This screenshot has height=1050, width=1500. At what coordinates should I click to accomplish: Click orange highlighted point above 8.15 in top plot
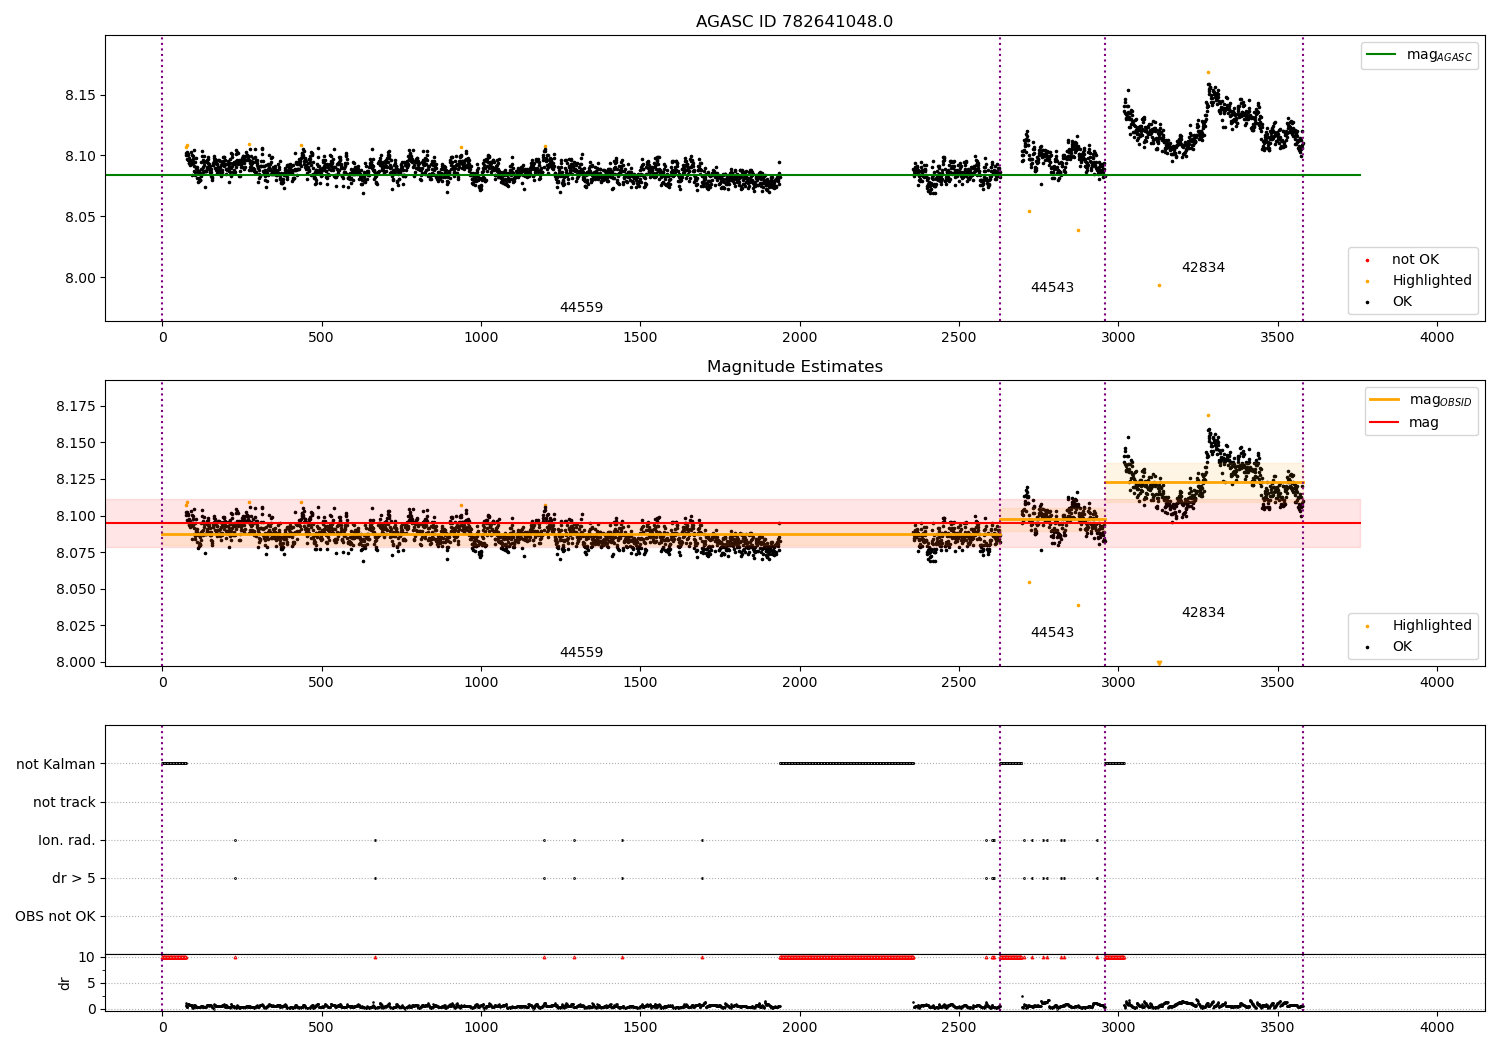point(1208,72)
